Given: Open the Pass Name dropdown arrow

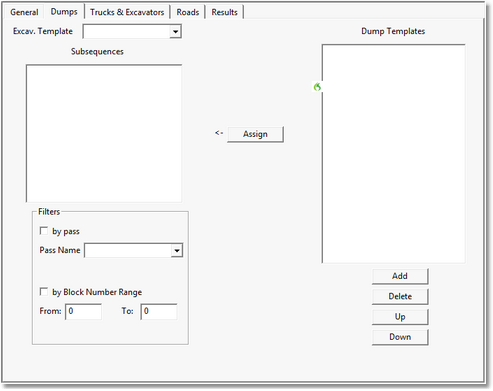Looking at the screenshot, I should click(177, 250).
